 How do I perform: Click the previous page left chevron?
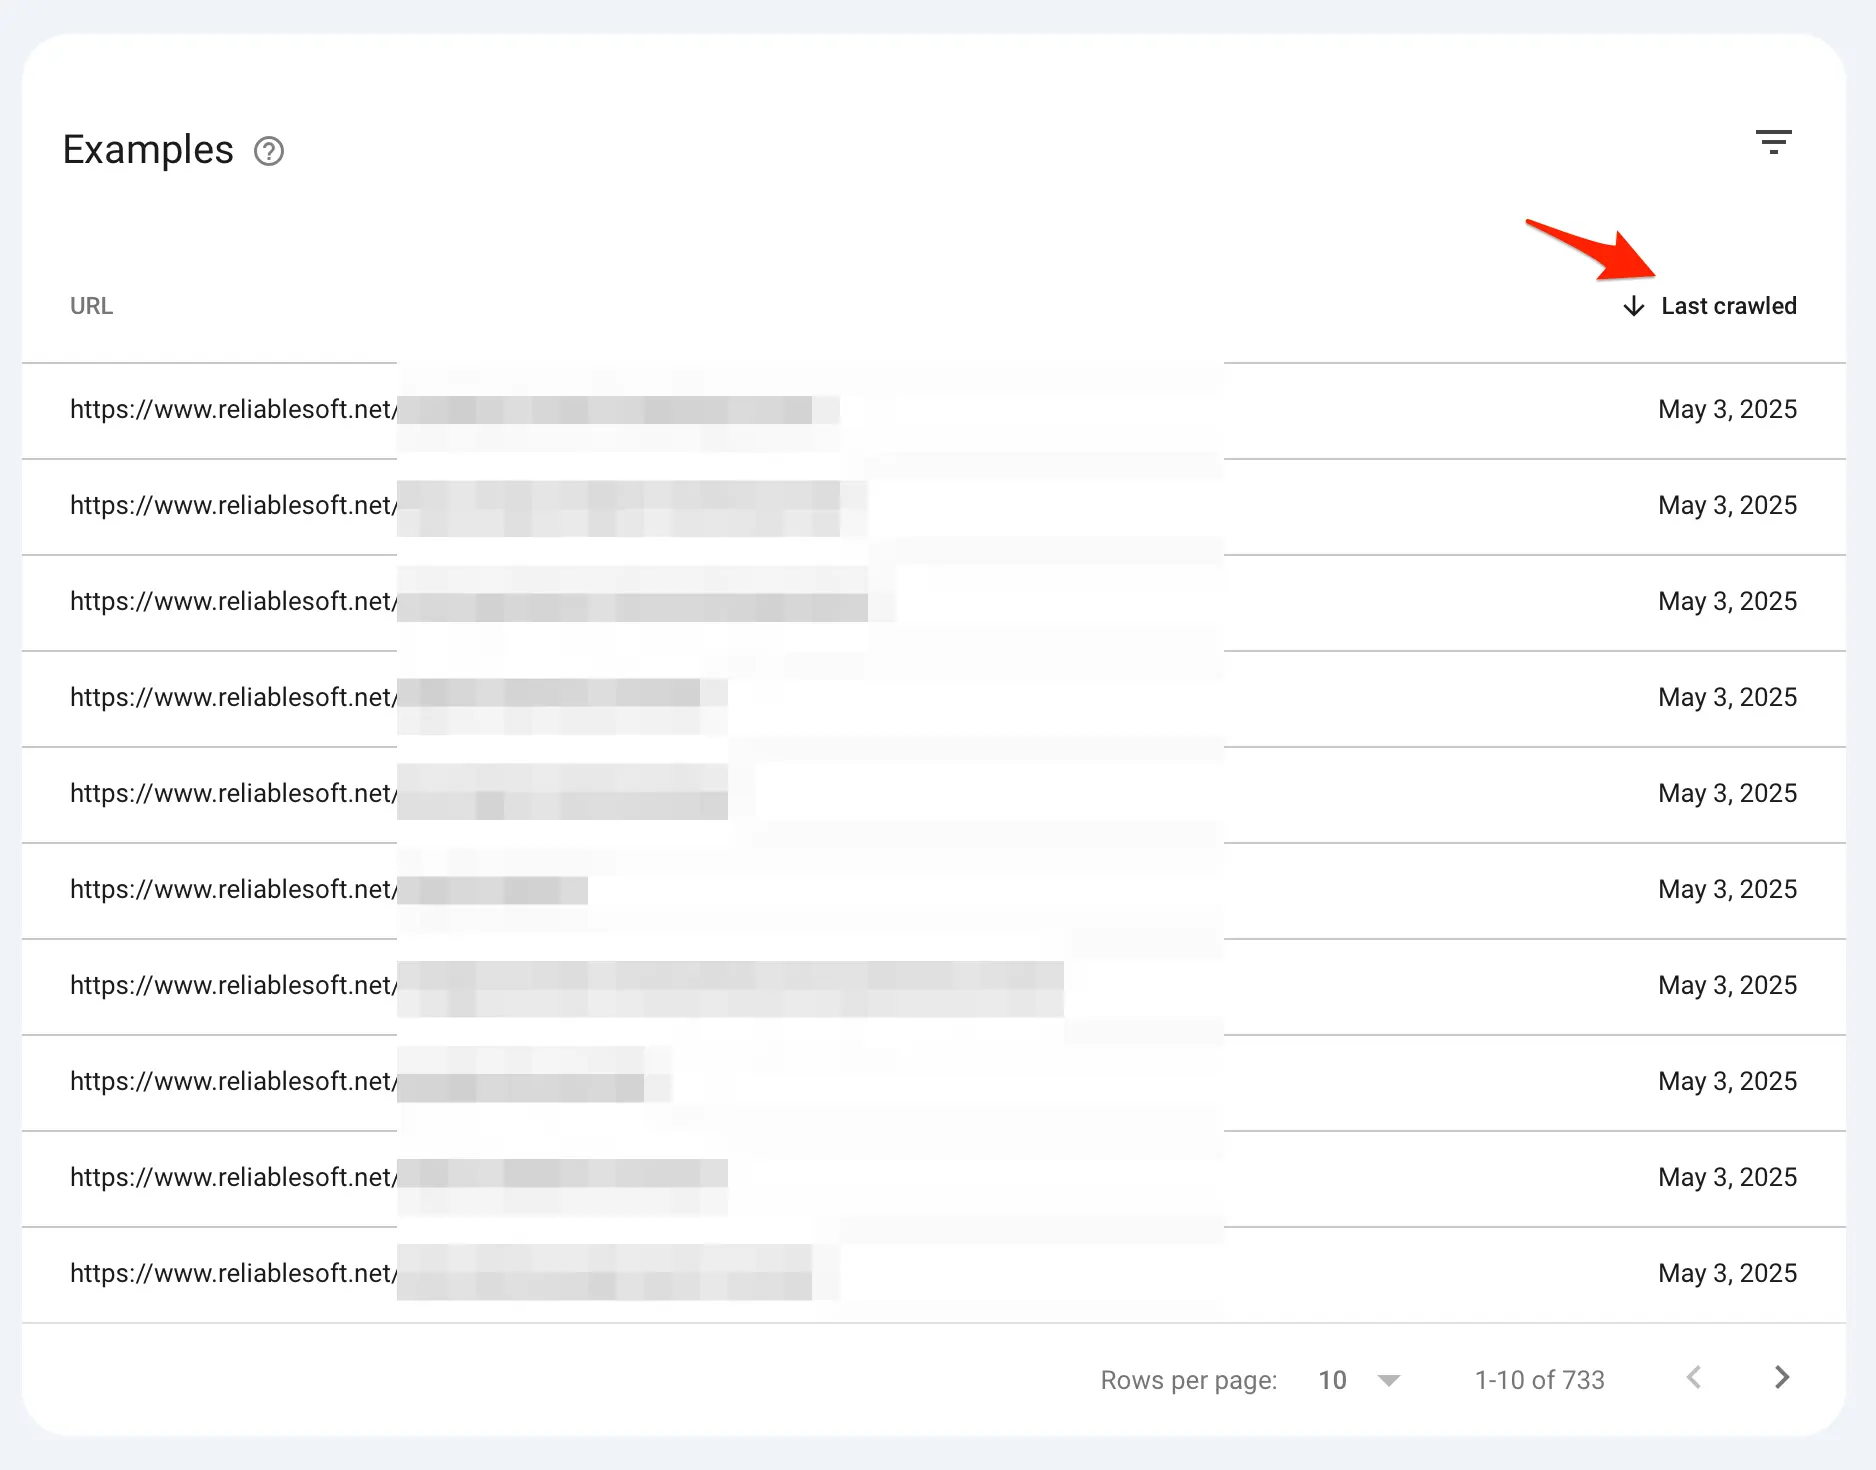click(x=1693, y=1378)
